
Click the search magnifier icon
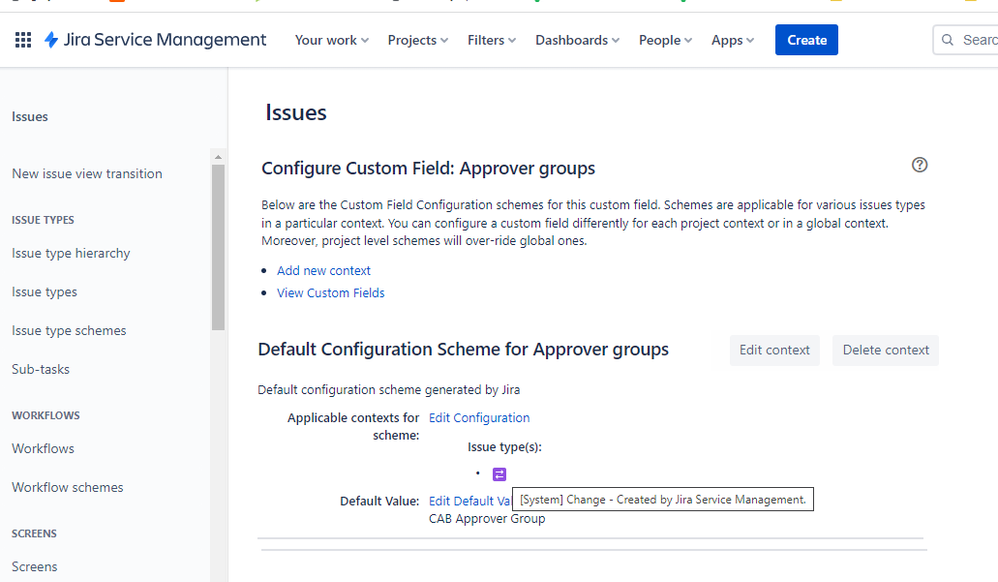click(947, 39)
